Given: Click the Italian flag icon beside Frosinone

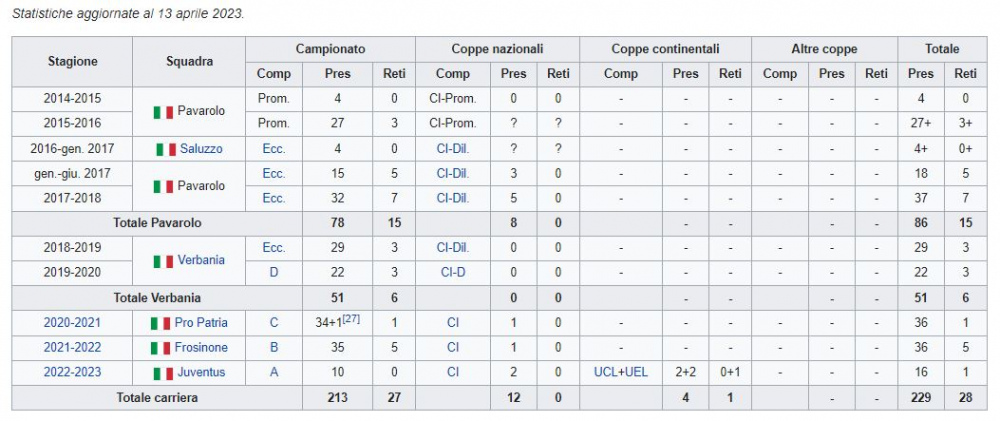Looking at the screenshot, I should 161,348.
